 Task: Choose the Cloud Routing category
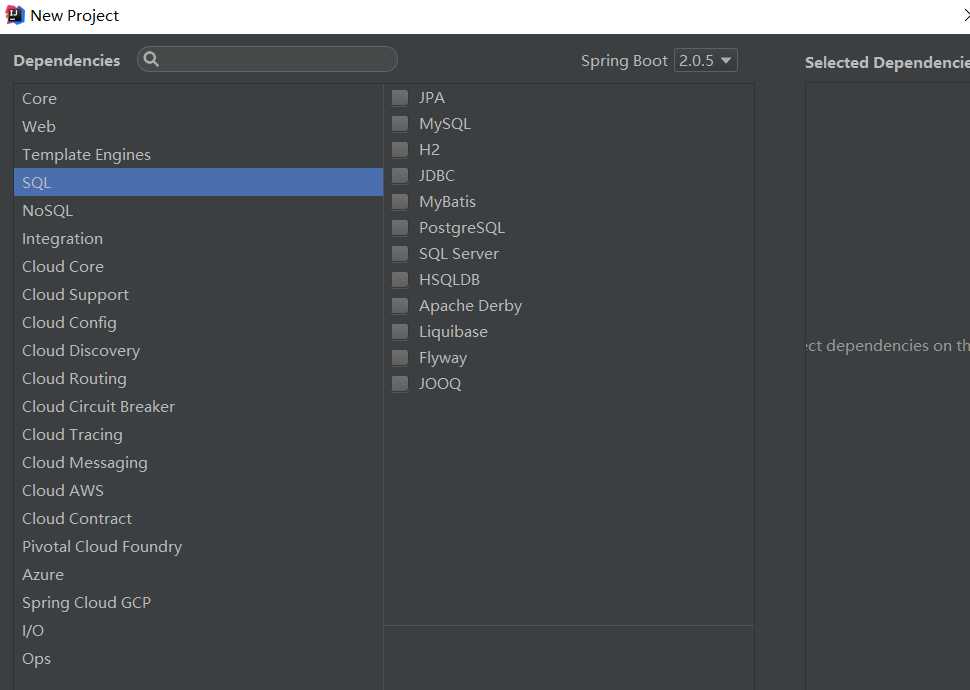tap(199, 379)
